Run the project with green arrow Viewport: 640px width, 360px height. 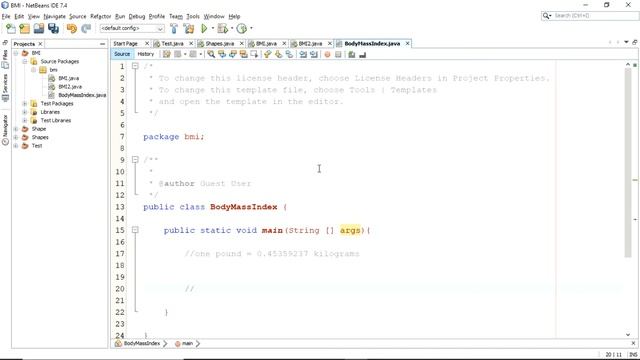click(204, 29)
